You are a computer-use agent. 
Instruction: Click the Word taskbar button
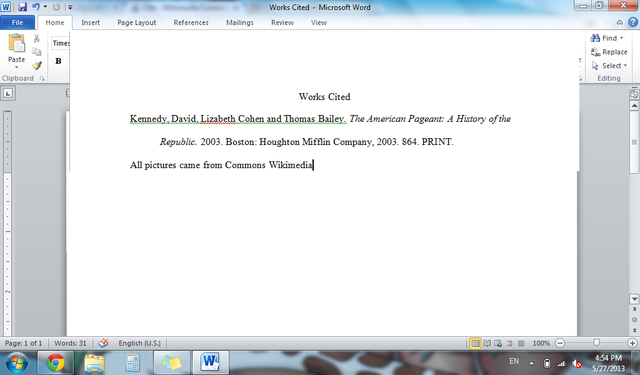click(210, 362)
